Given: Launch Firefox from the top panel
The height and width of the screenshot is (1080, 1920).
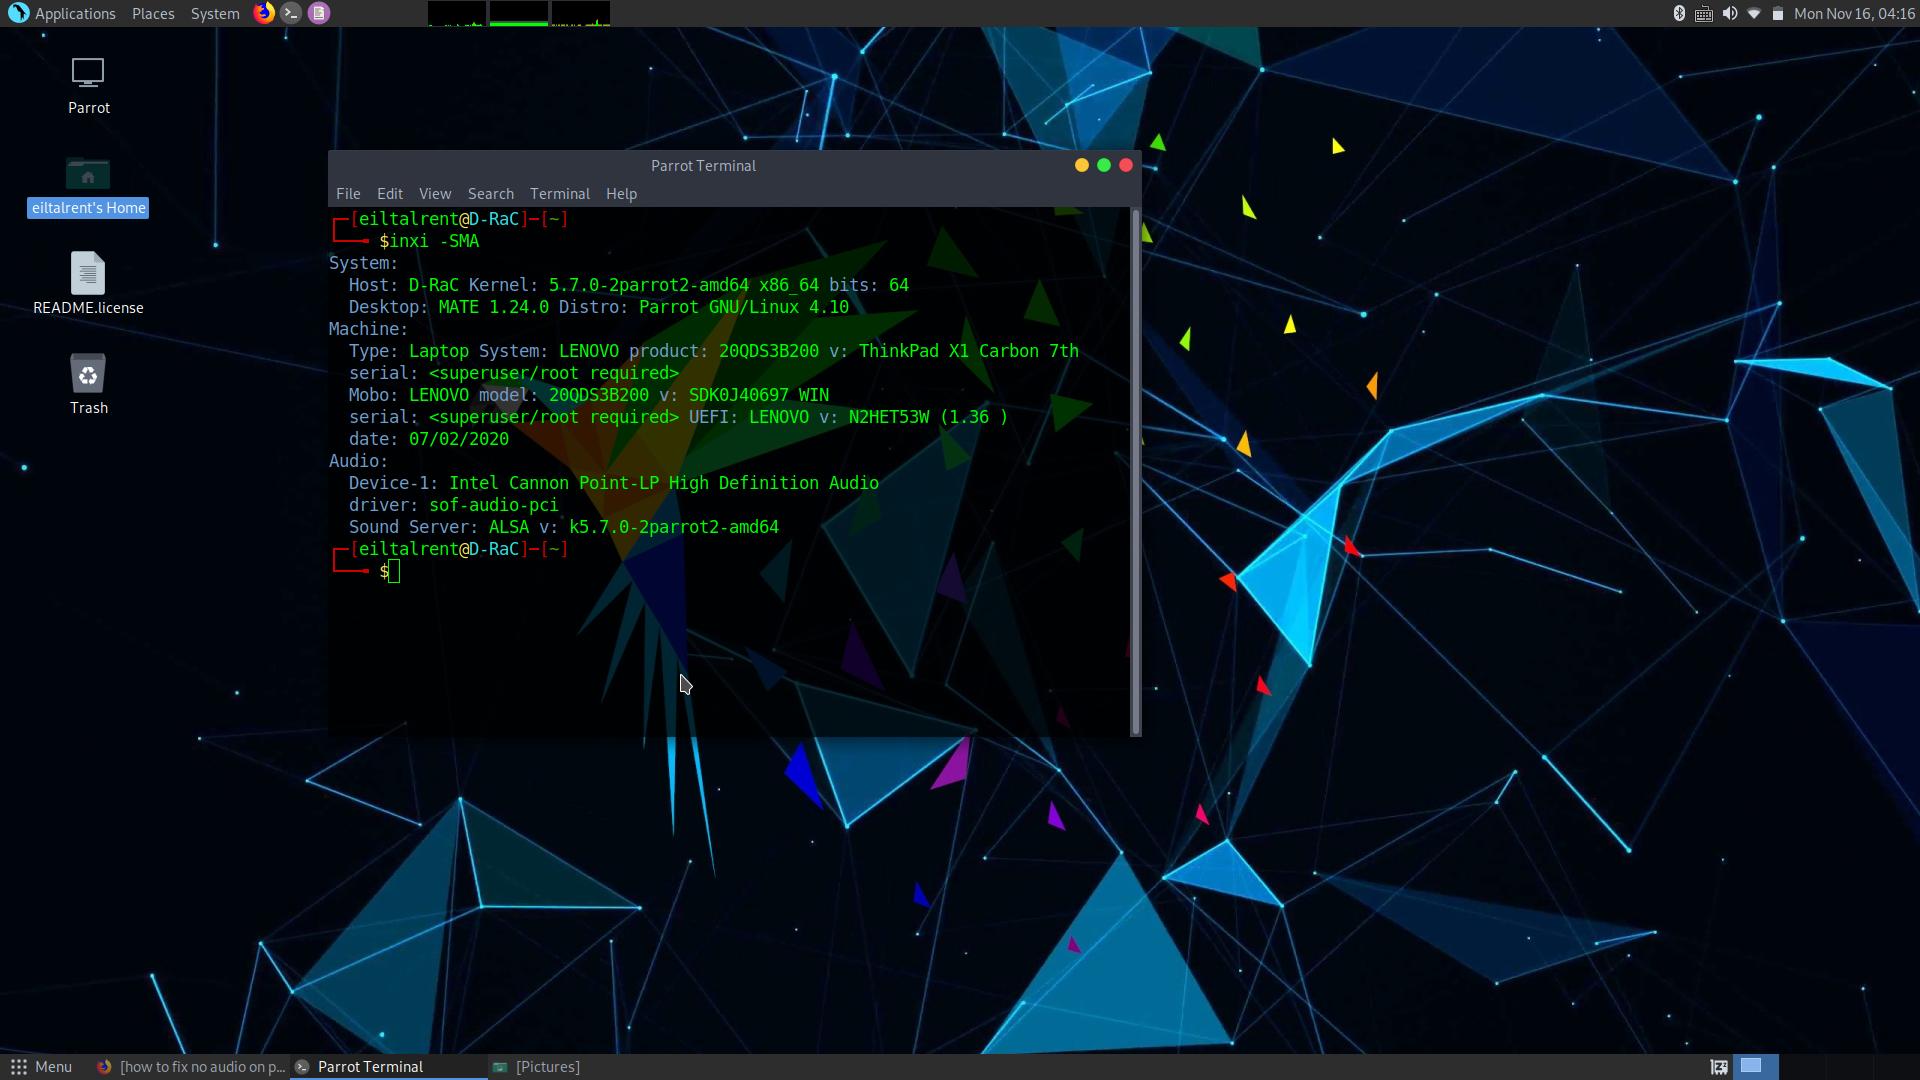Looking at the screenshot, I should [x=264, y=13].
